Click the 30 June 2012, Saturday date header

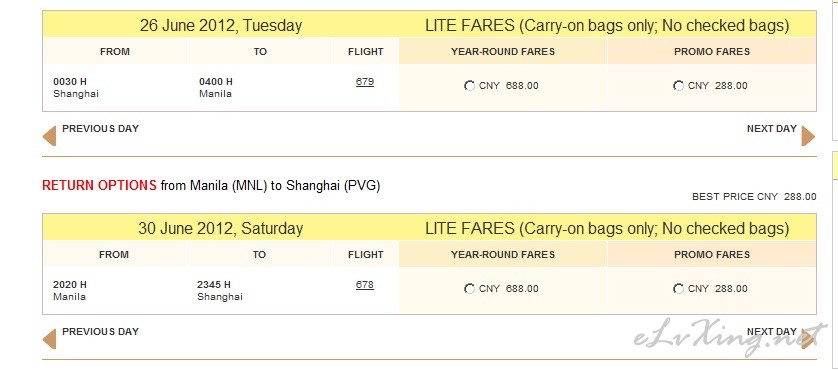221,228
